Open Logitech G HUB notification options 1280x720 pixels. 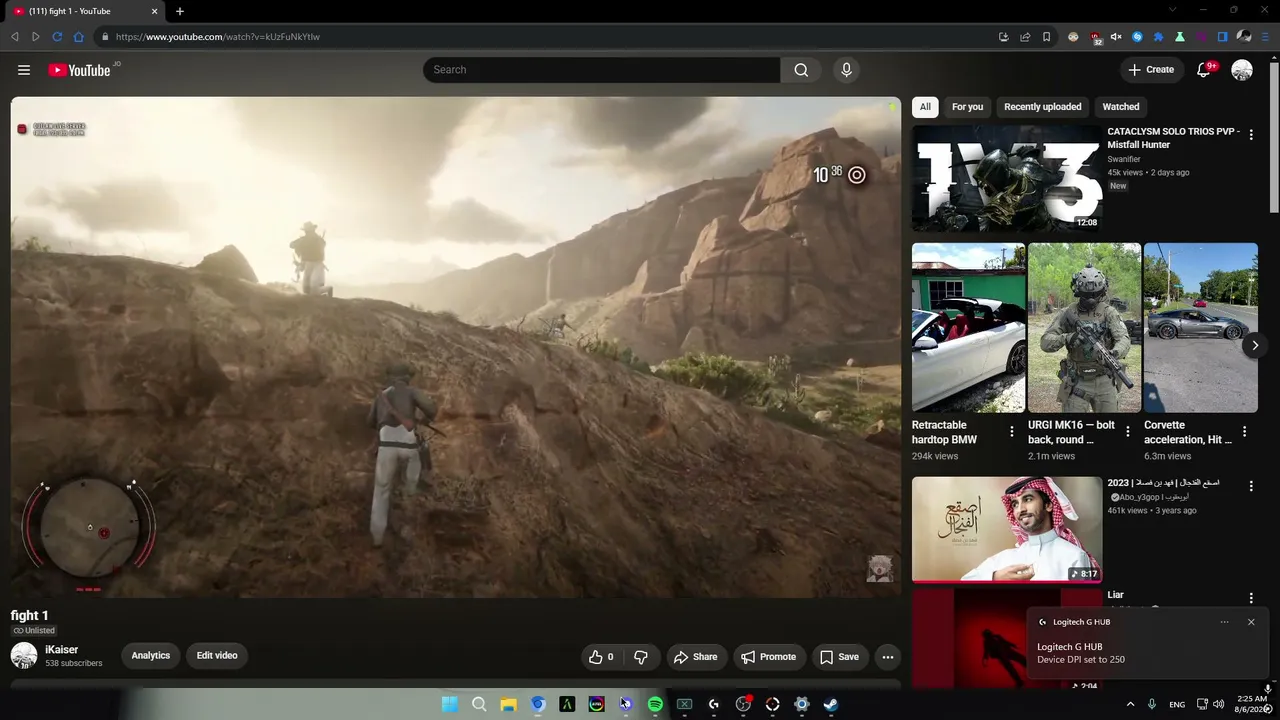pos(1224,622)
